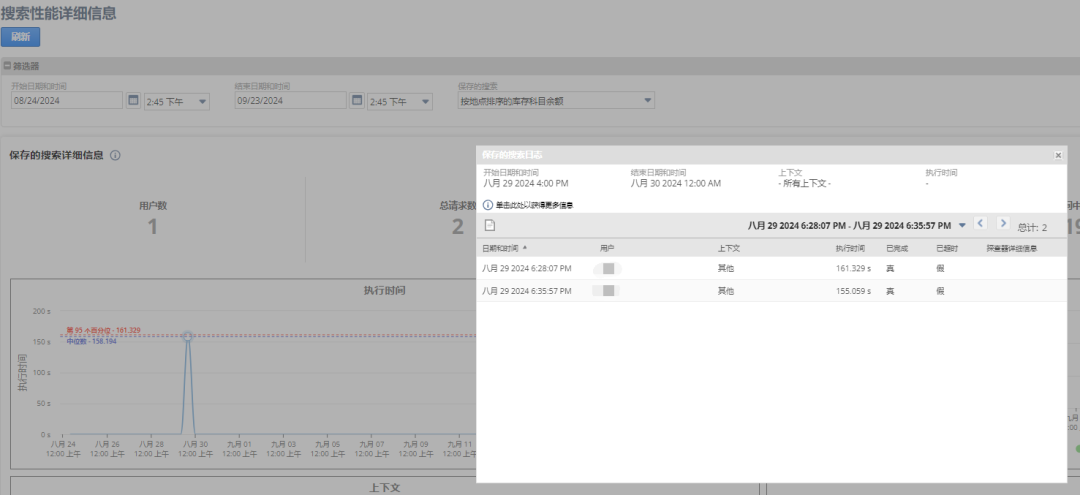The width and height of the screenshot is (1080, 495).
Task: Click the 用户 column header
Action: coord(606,248)
